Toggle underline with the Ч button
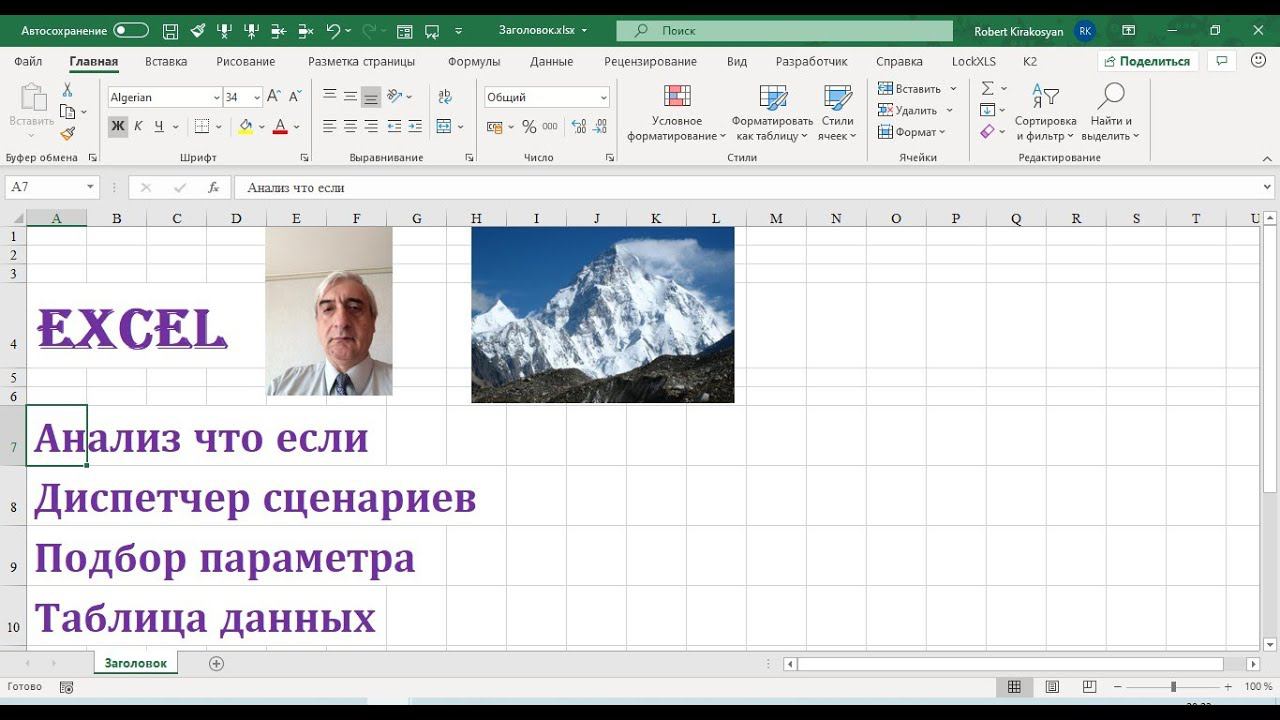This screenshot has height=720, width=1280. coord(158,126)
